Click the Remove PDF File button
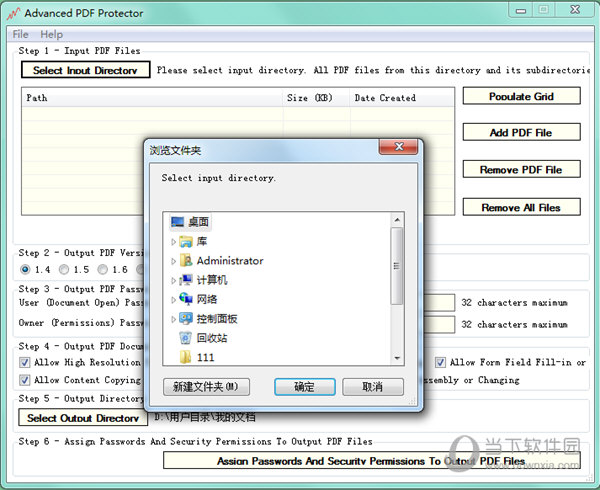This screenshot has width=600, height=490. [521, 169]
